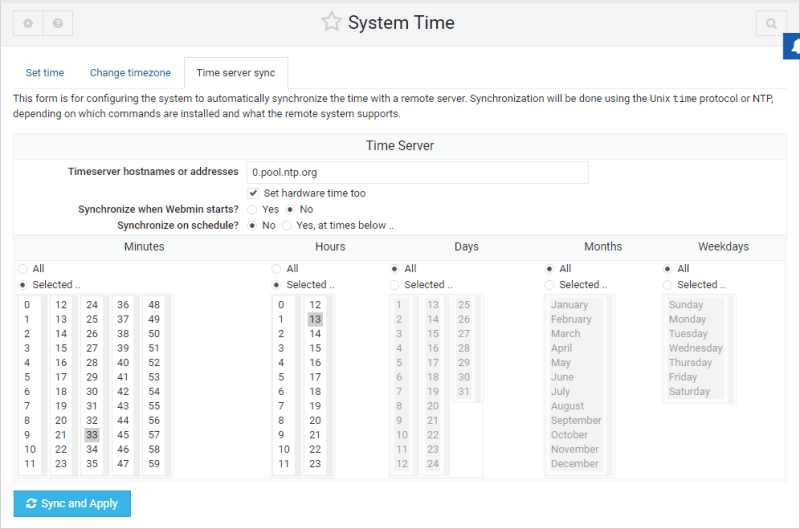Pick day 31 in Days list
This screenshot has height=529, width=800.
tap(464, 391)
